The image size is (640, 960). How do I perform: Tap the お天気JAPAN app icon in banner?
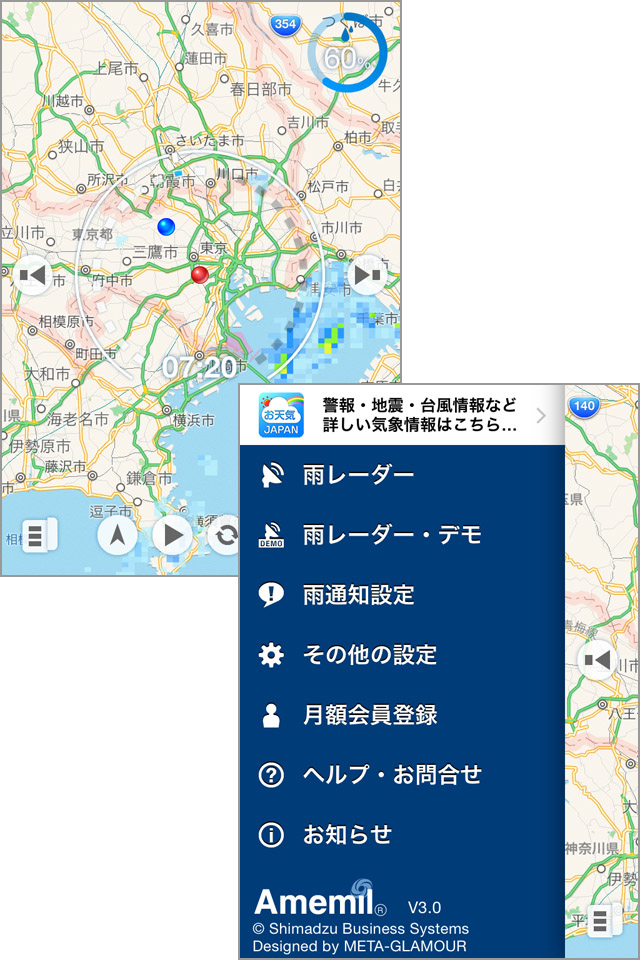tap(280, 415)
